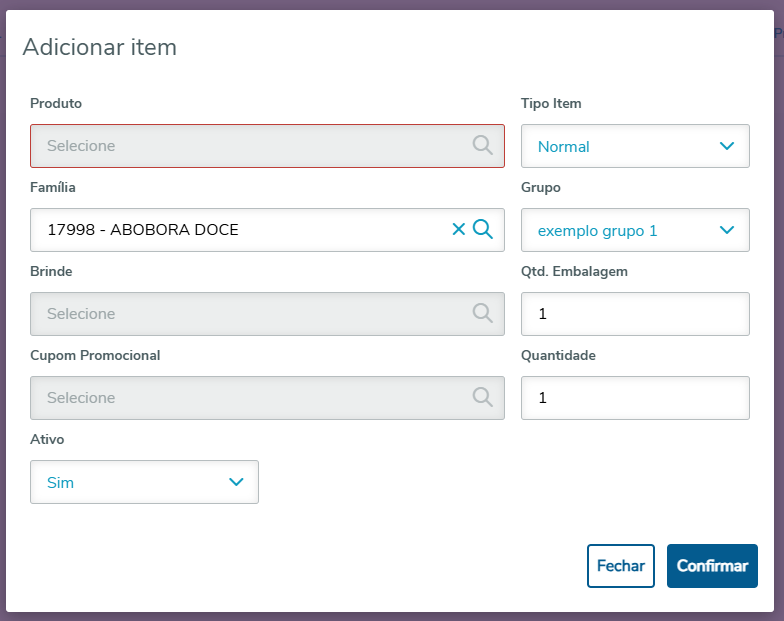
Task: Click the chevron arrow in the Ativo field
Action: (236, 482)
